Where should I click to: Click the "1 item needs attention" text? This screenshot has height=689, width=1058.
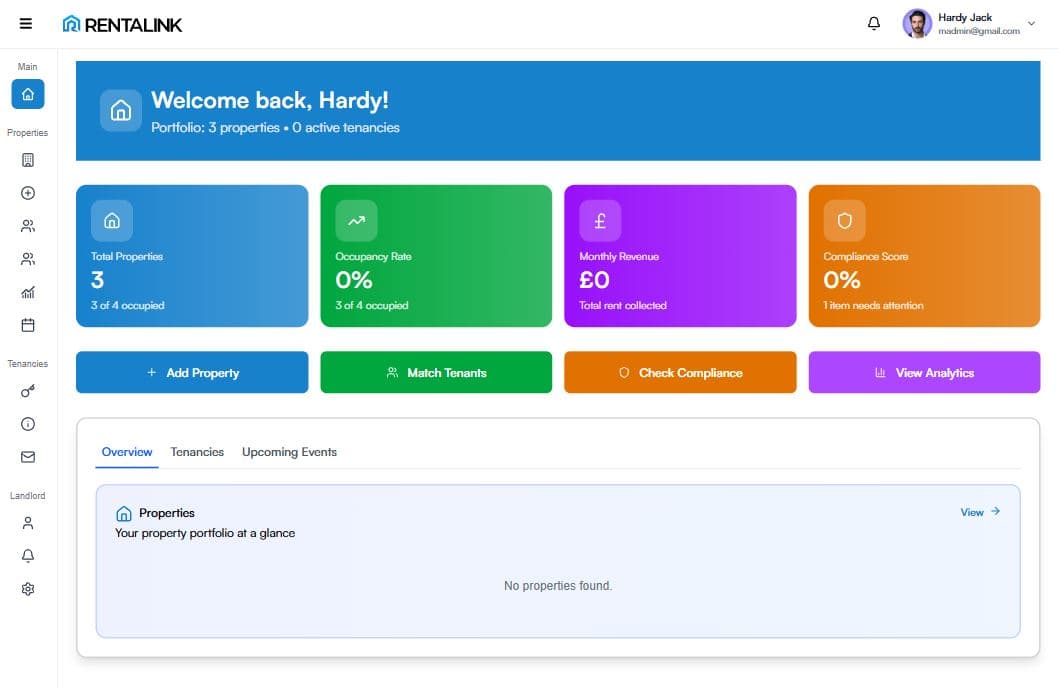click(x=873, y=306)
